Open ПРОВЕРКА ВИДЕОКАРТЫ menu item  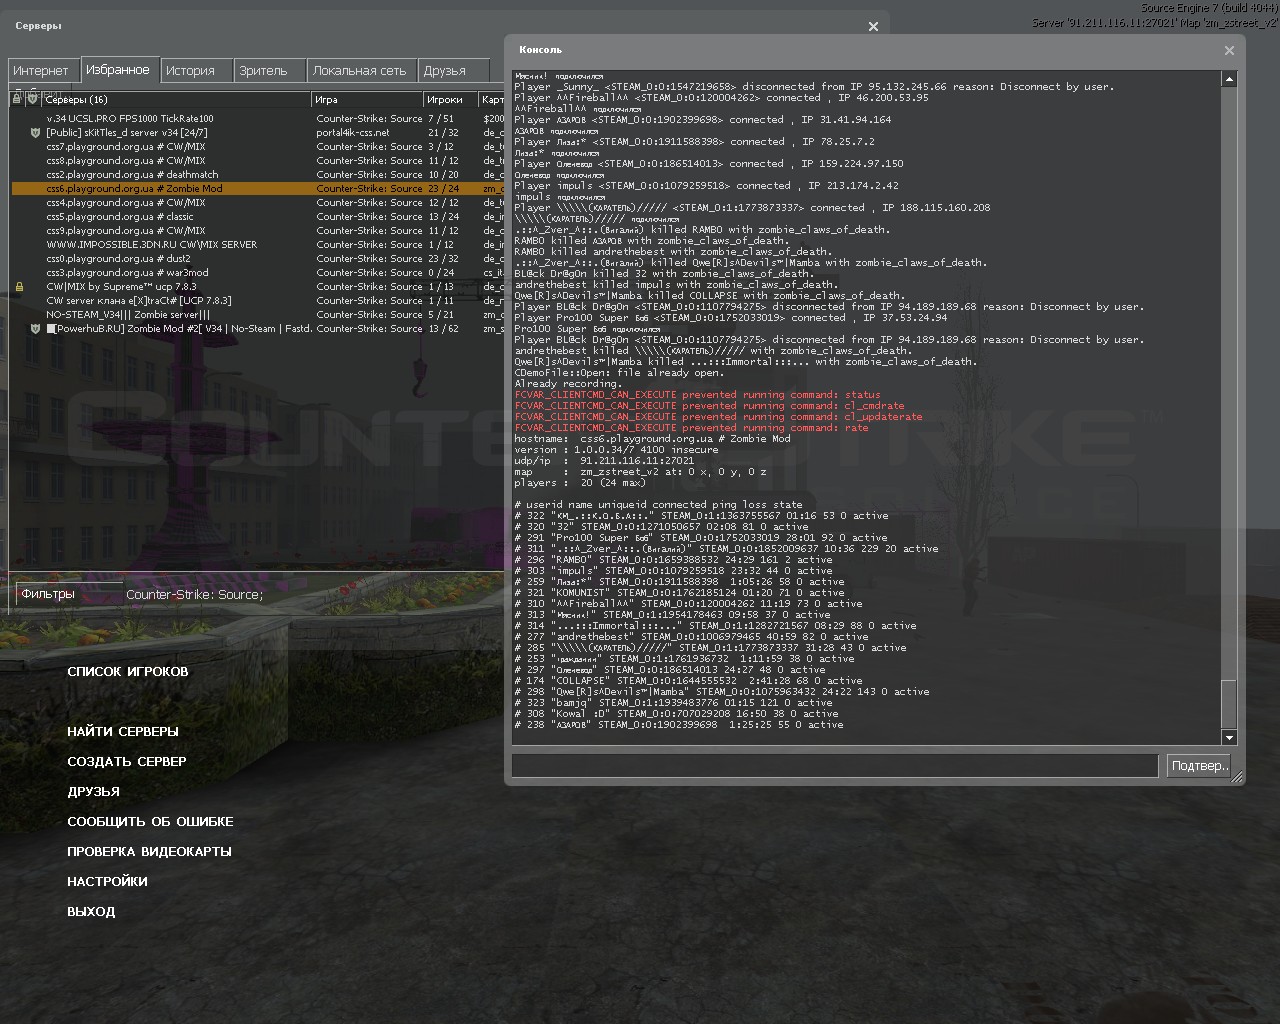149,851
